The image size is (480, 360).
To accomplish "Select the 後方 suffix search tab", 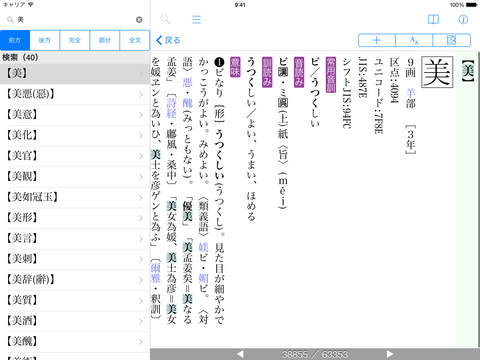I will click(45, 40).
